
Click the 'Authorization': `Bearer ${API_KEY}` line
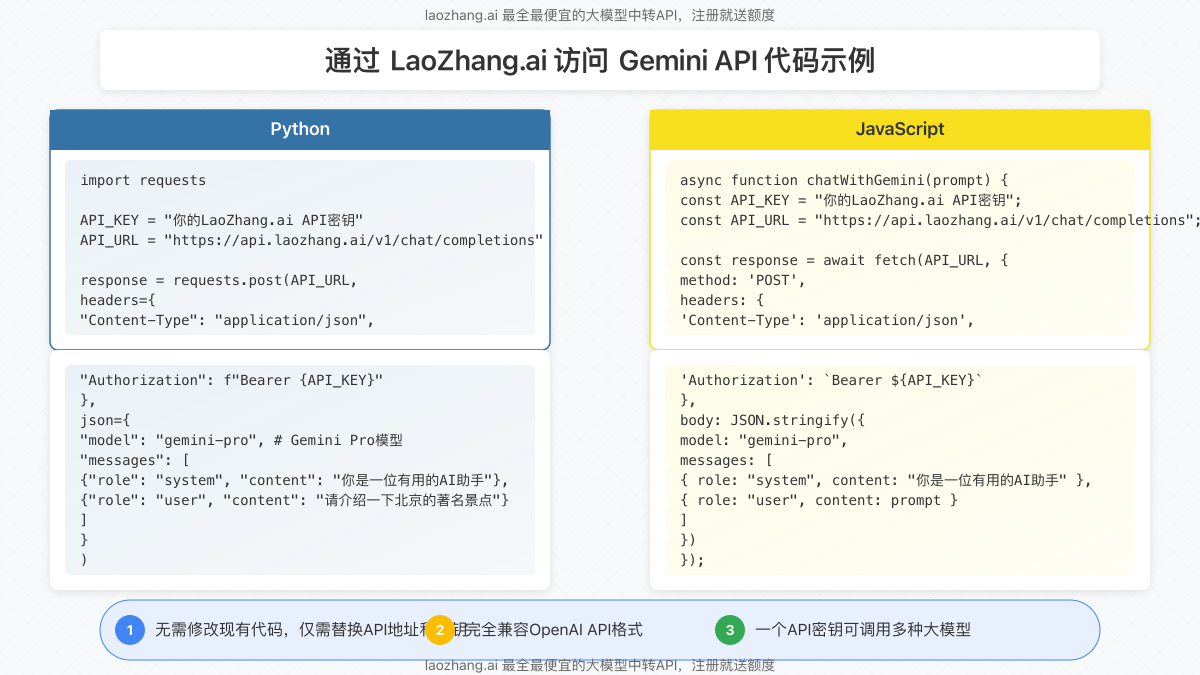(832, 380)
